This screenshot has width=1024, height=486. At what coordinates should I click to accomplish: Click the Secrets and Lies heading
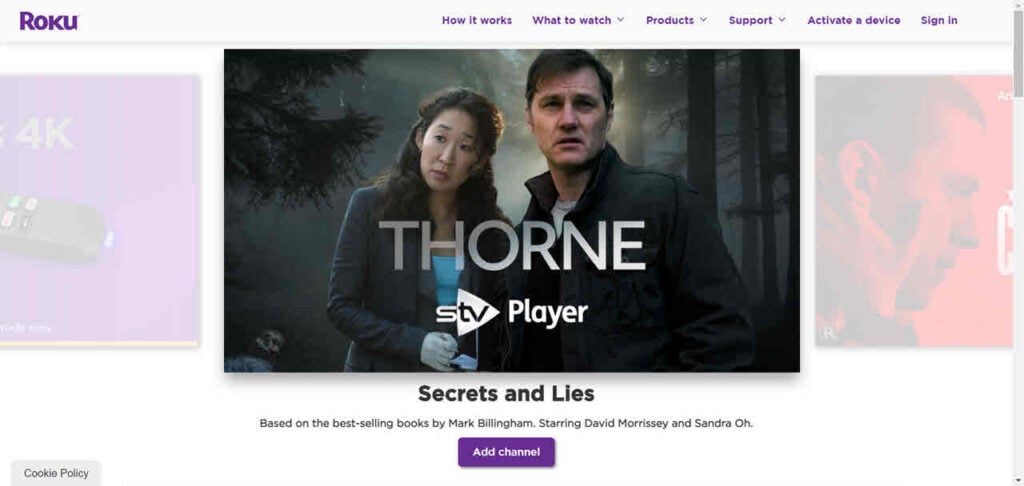(506, 394)
